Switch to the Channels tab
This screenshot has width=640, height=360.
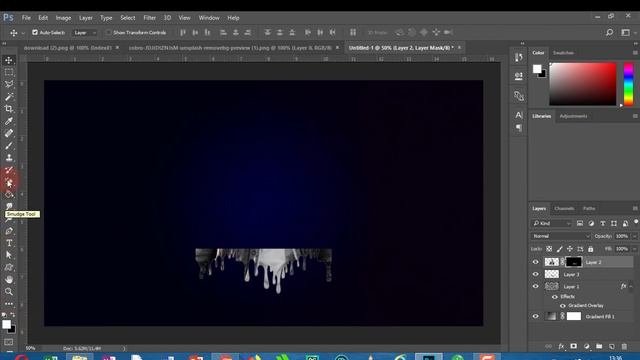click(x=564, y=209)
